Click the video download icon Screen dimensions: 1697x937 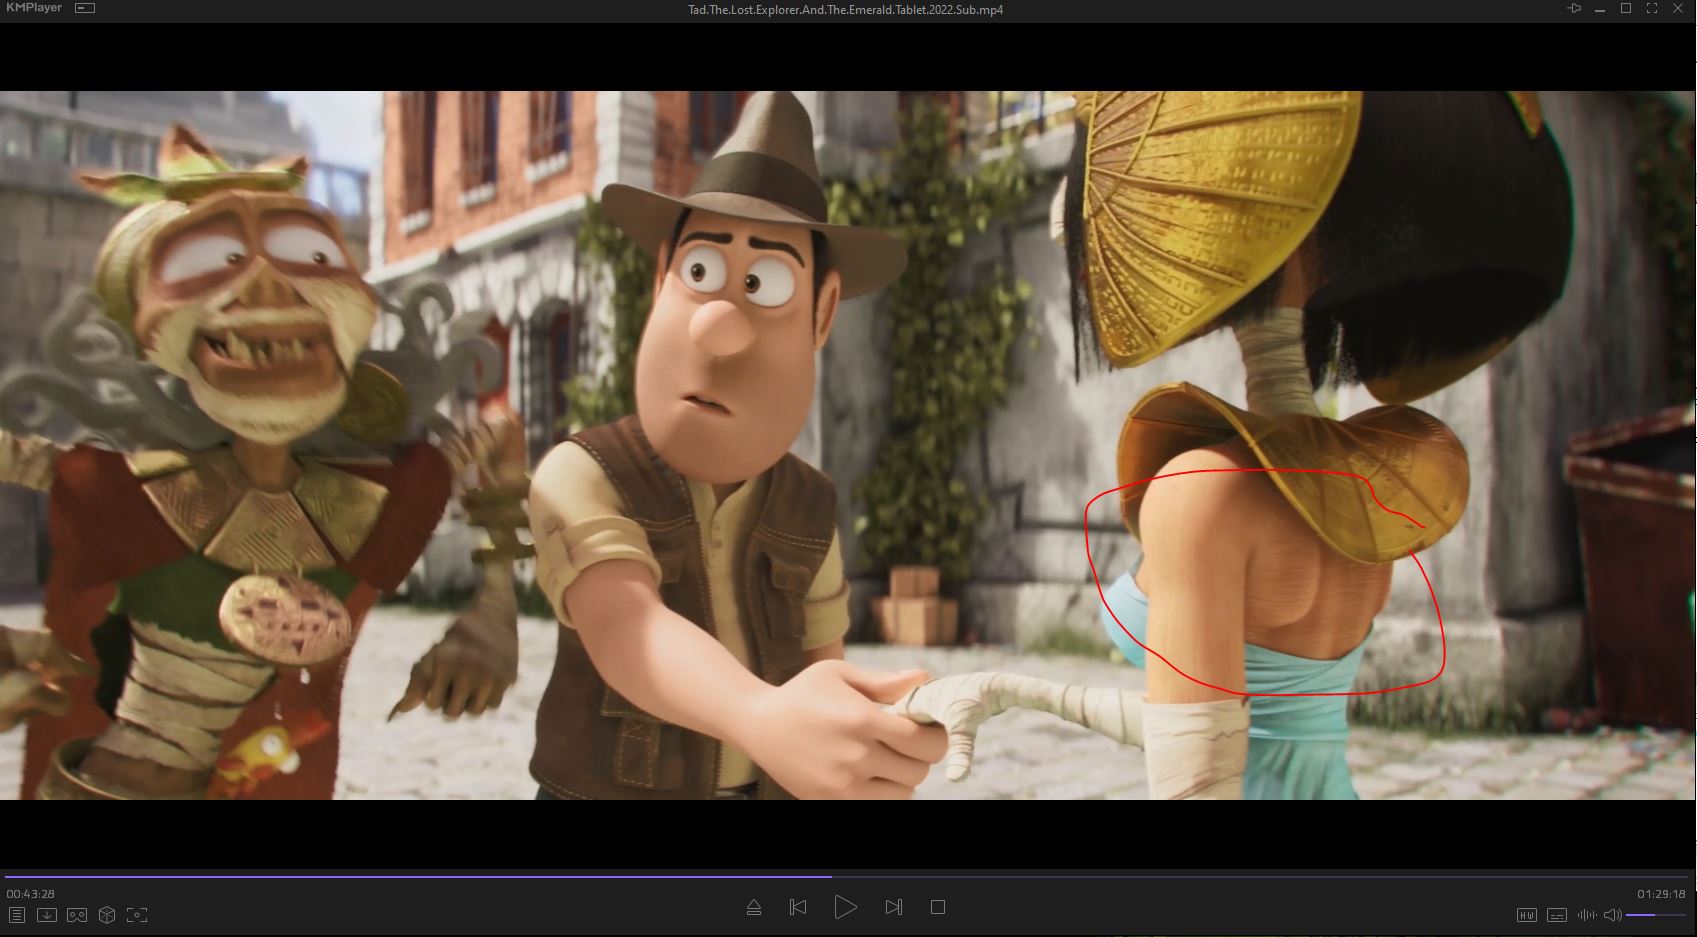point(46,915)
